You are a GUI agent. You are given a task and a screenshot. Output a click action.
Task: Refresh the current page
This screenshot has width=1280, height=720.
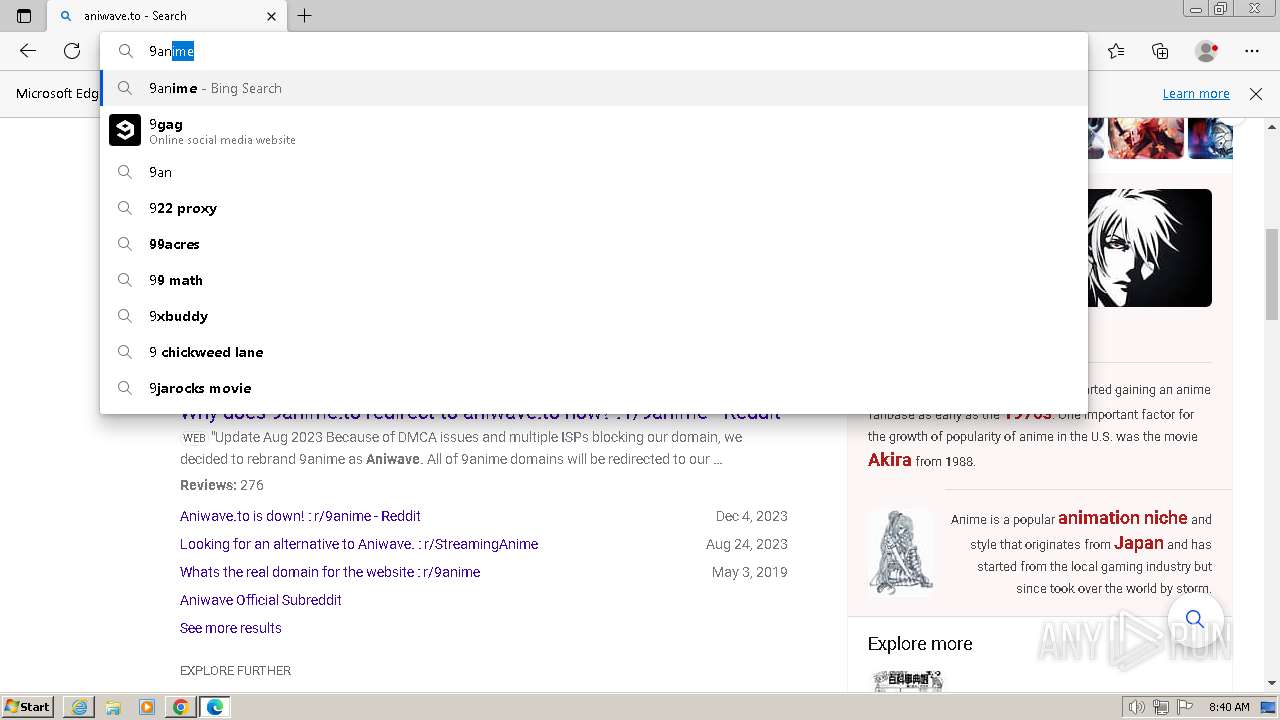[x=72, y=51]
